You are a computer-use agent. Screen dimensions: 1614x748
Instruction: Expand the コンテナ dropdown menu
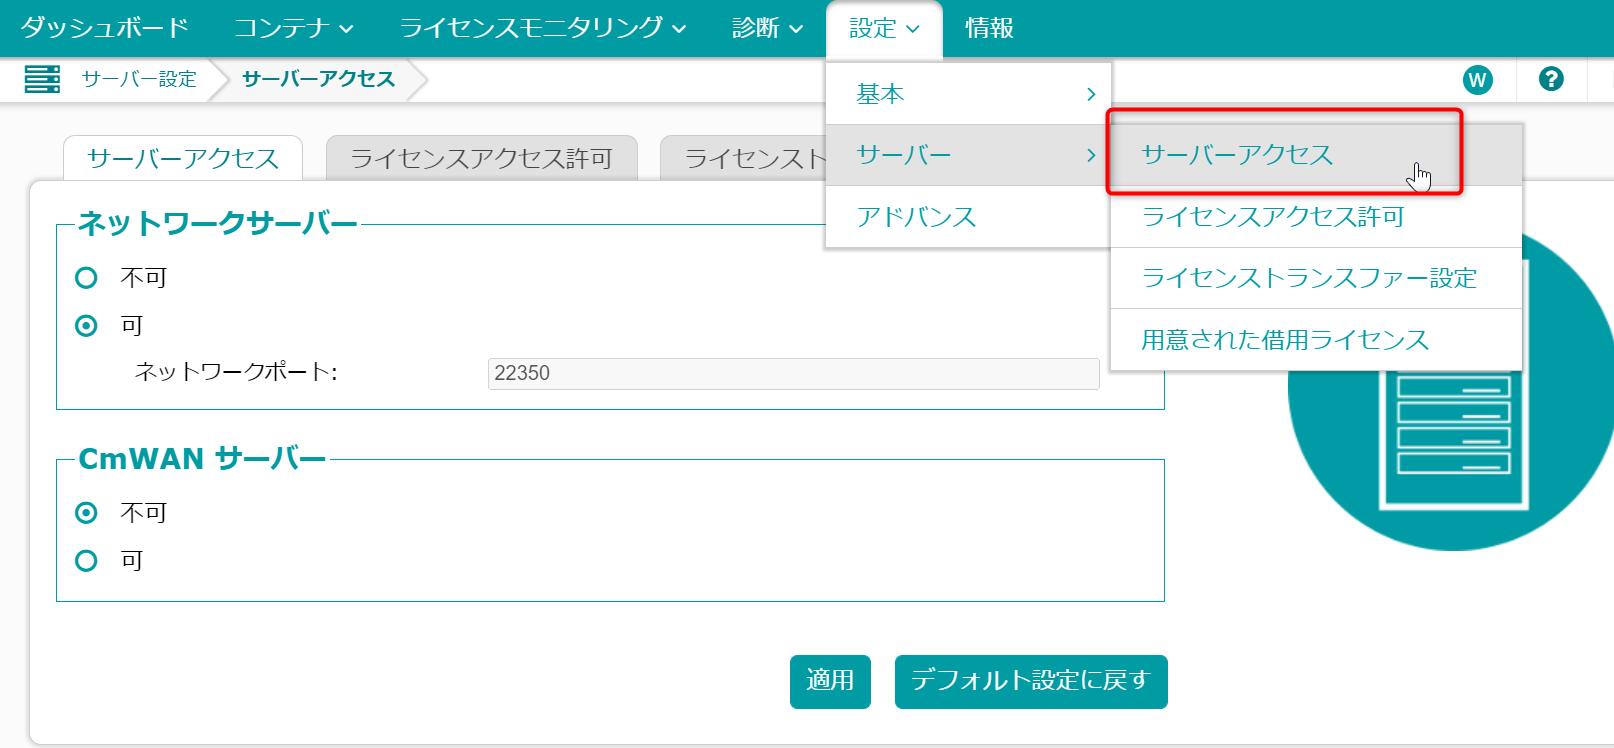[294, 28]
